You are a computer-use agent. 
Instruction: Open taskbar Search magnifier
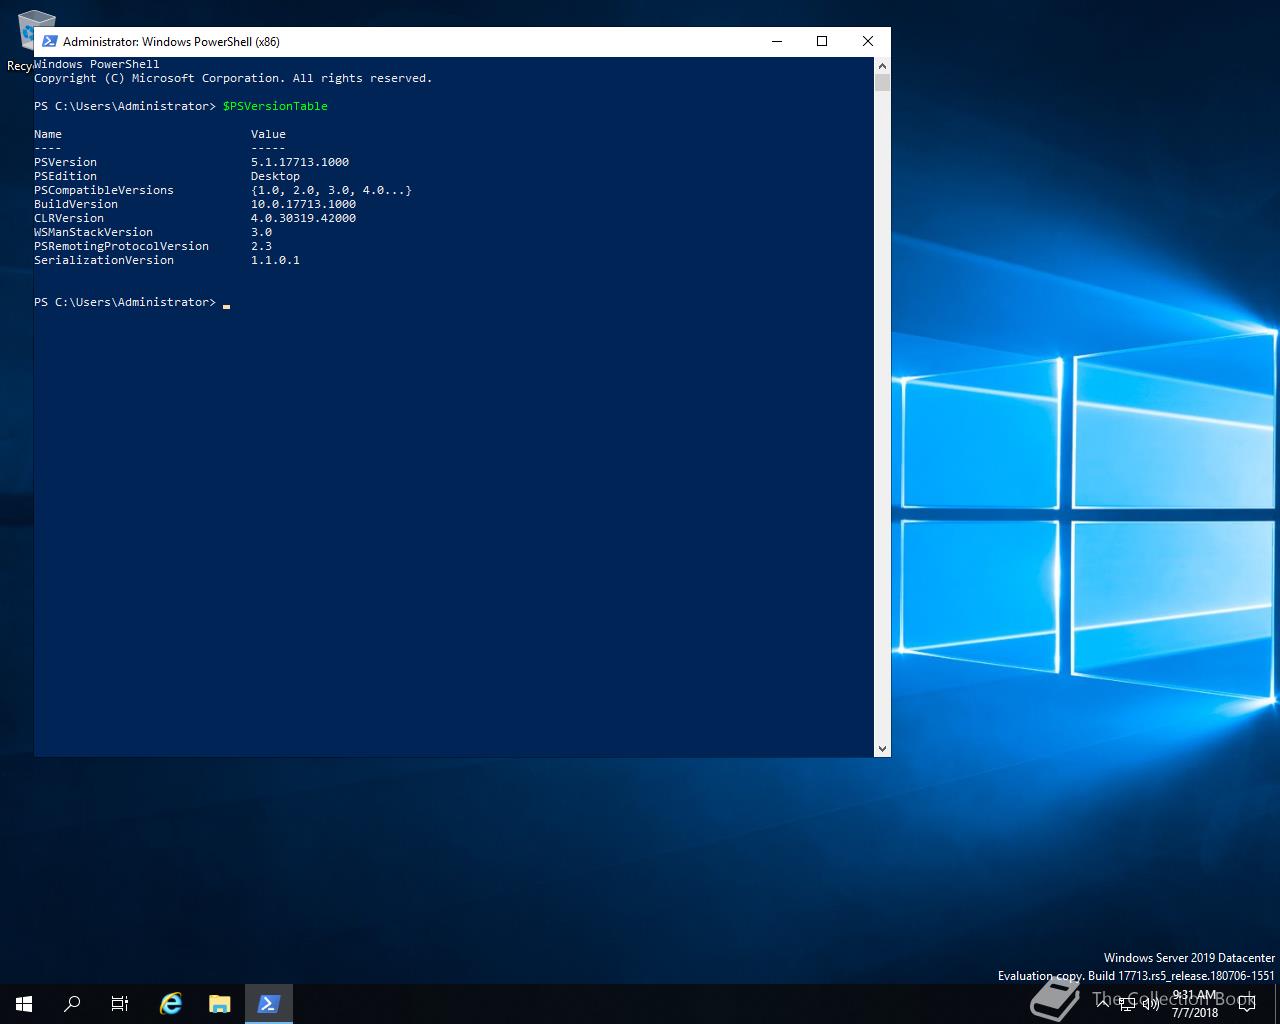click(x=72, y=1004)
